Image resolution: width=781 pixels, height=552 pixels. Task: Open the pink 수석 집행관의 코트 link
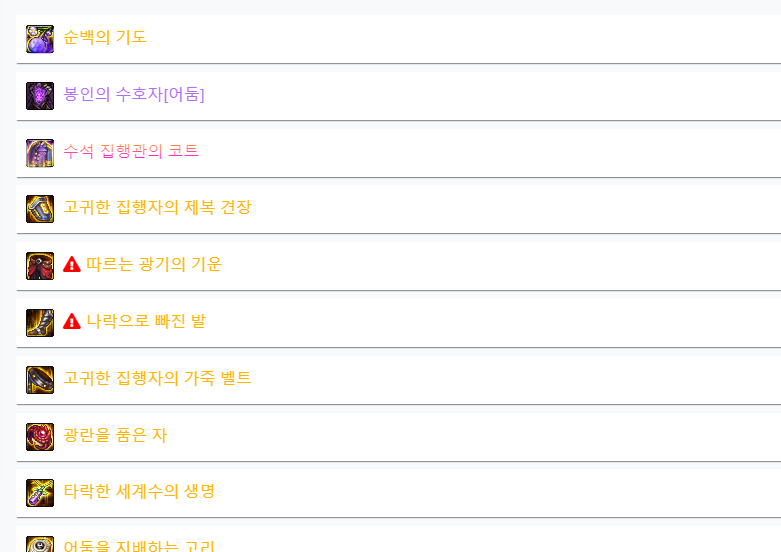[131, 150]
